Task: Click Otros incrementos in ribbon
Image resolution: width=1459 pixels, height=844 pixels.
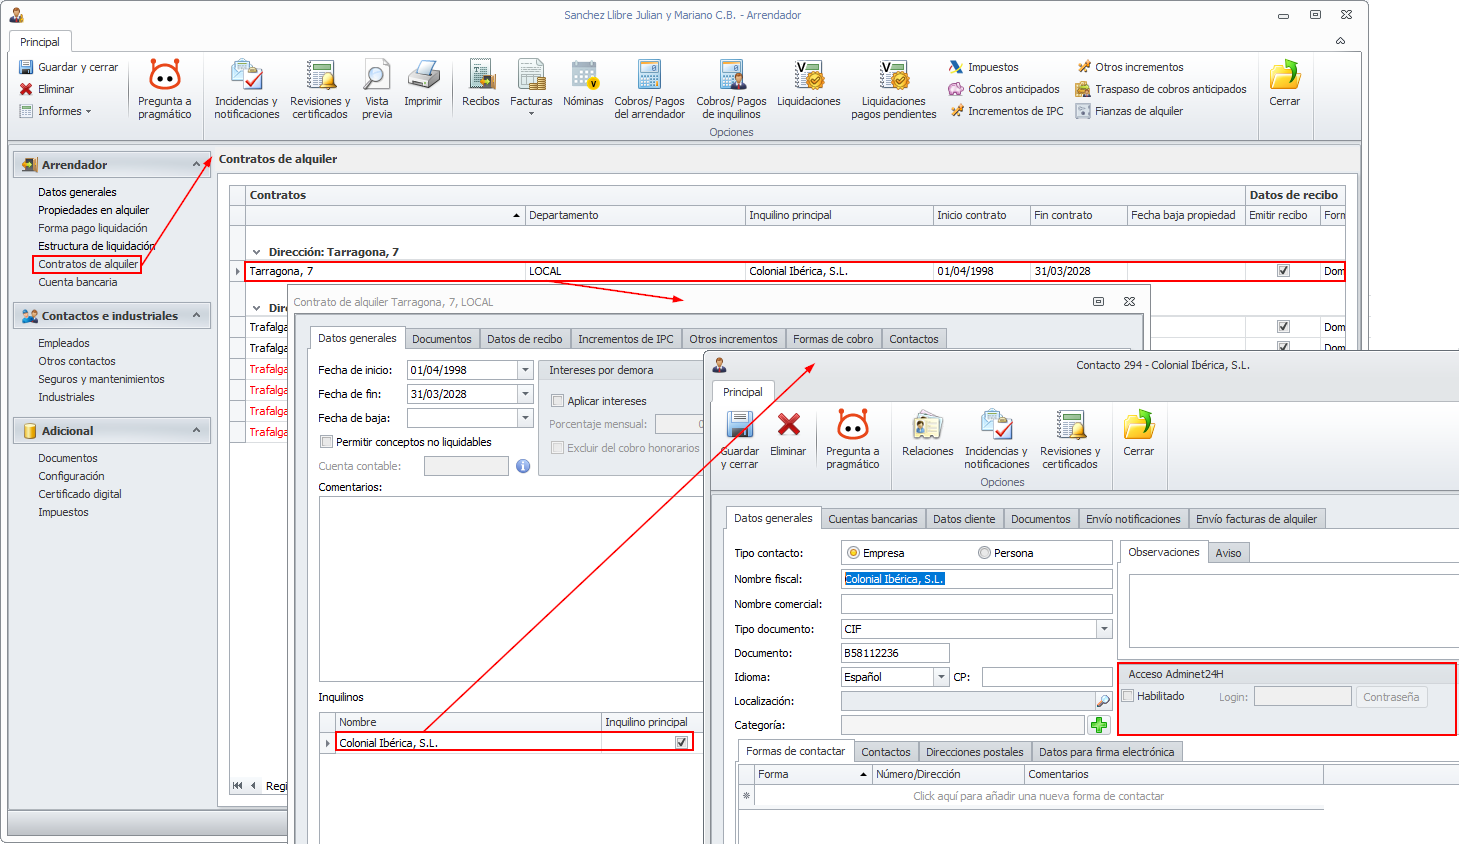Action: [1129, 67]
